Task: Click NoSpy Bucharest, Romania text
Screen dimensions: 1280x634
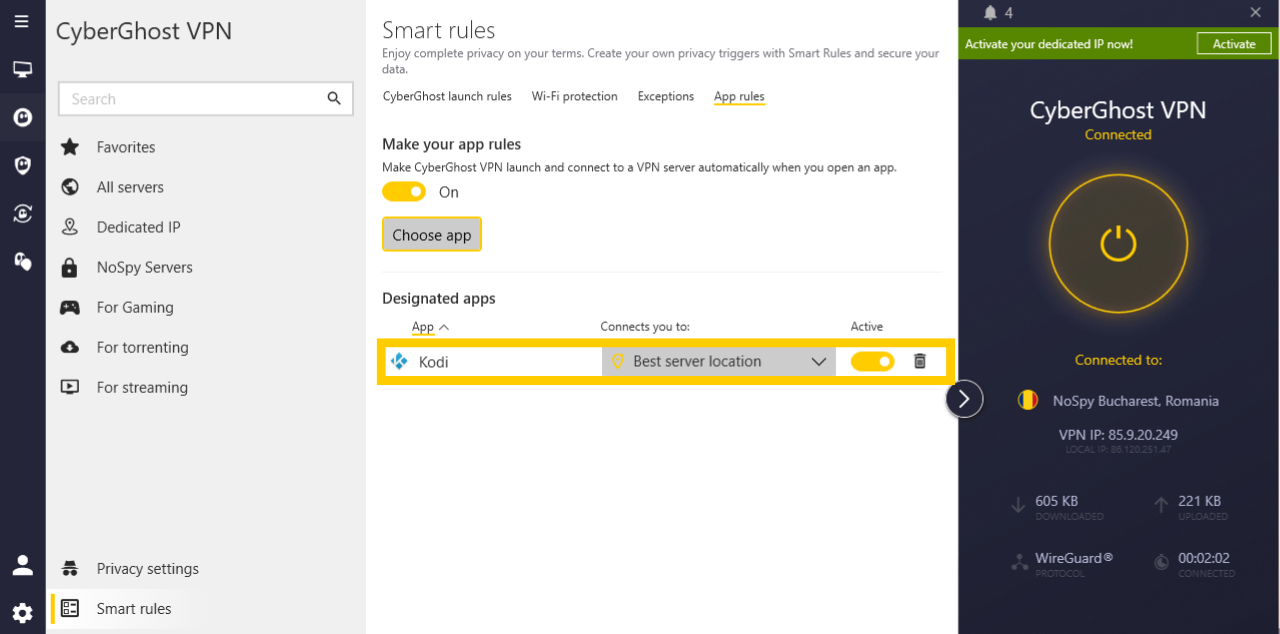Action: [1135, 400]
